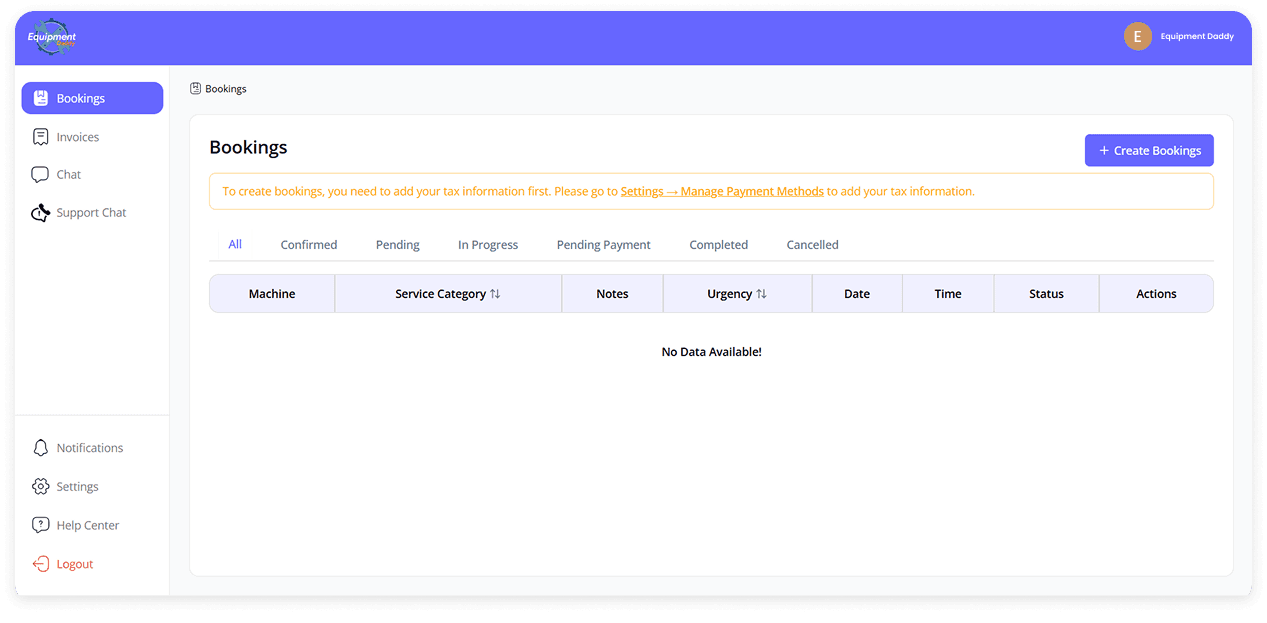
Task: Click the Help Center question icon
Action: tap(41, 525)
